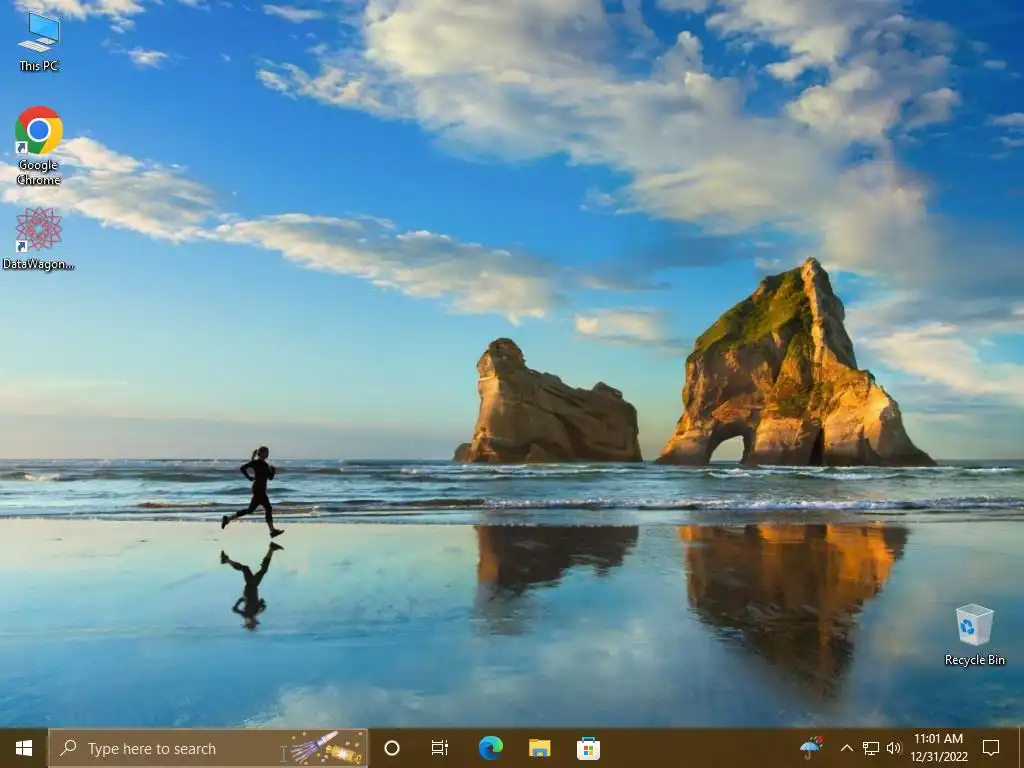Open Cortana from the taskbar circle icon
This screenshot has height=768, width=1024.
coord(392,748)
